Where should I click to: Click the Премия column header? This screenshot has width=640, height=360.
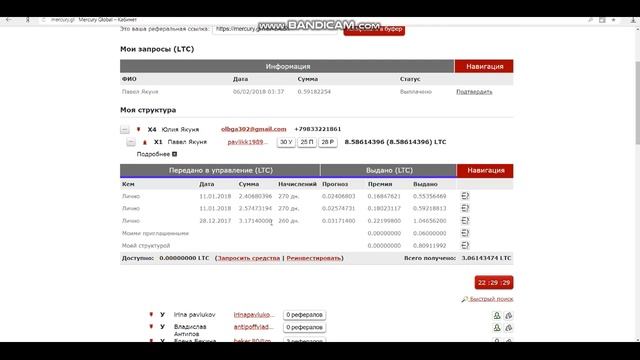click(380, 184)
